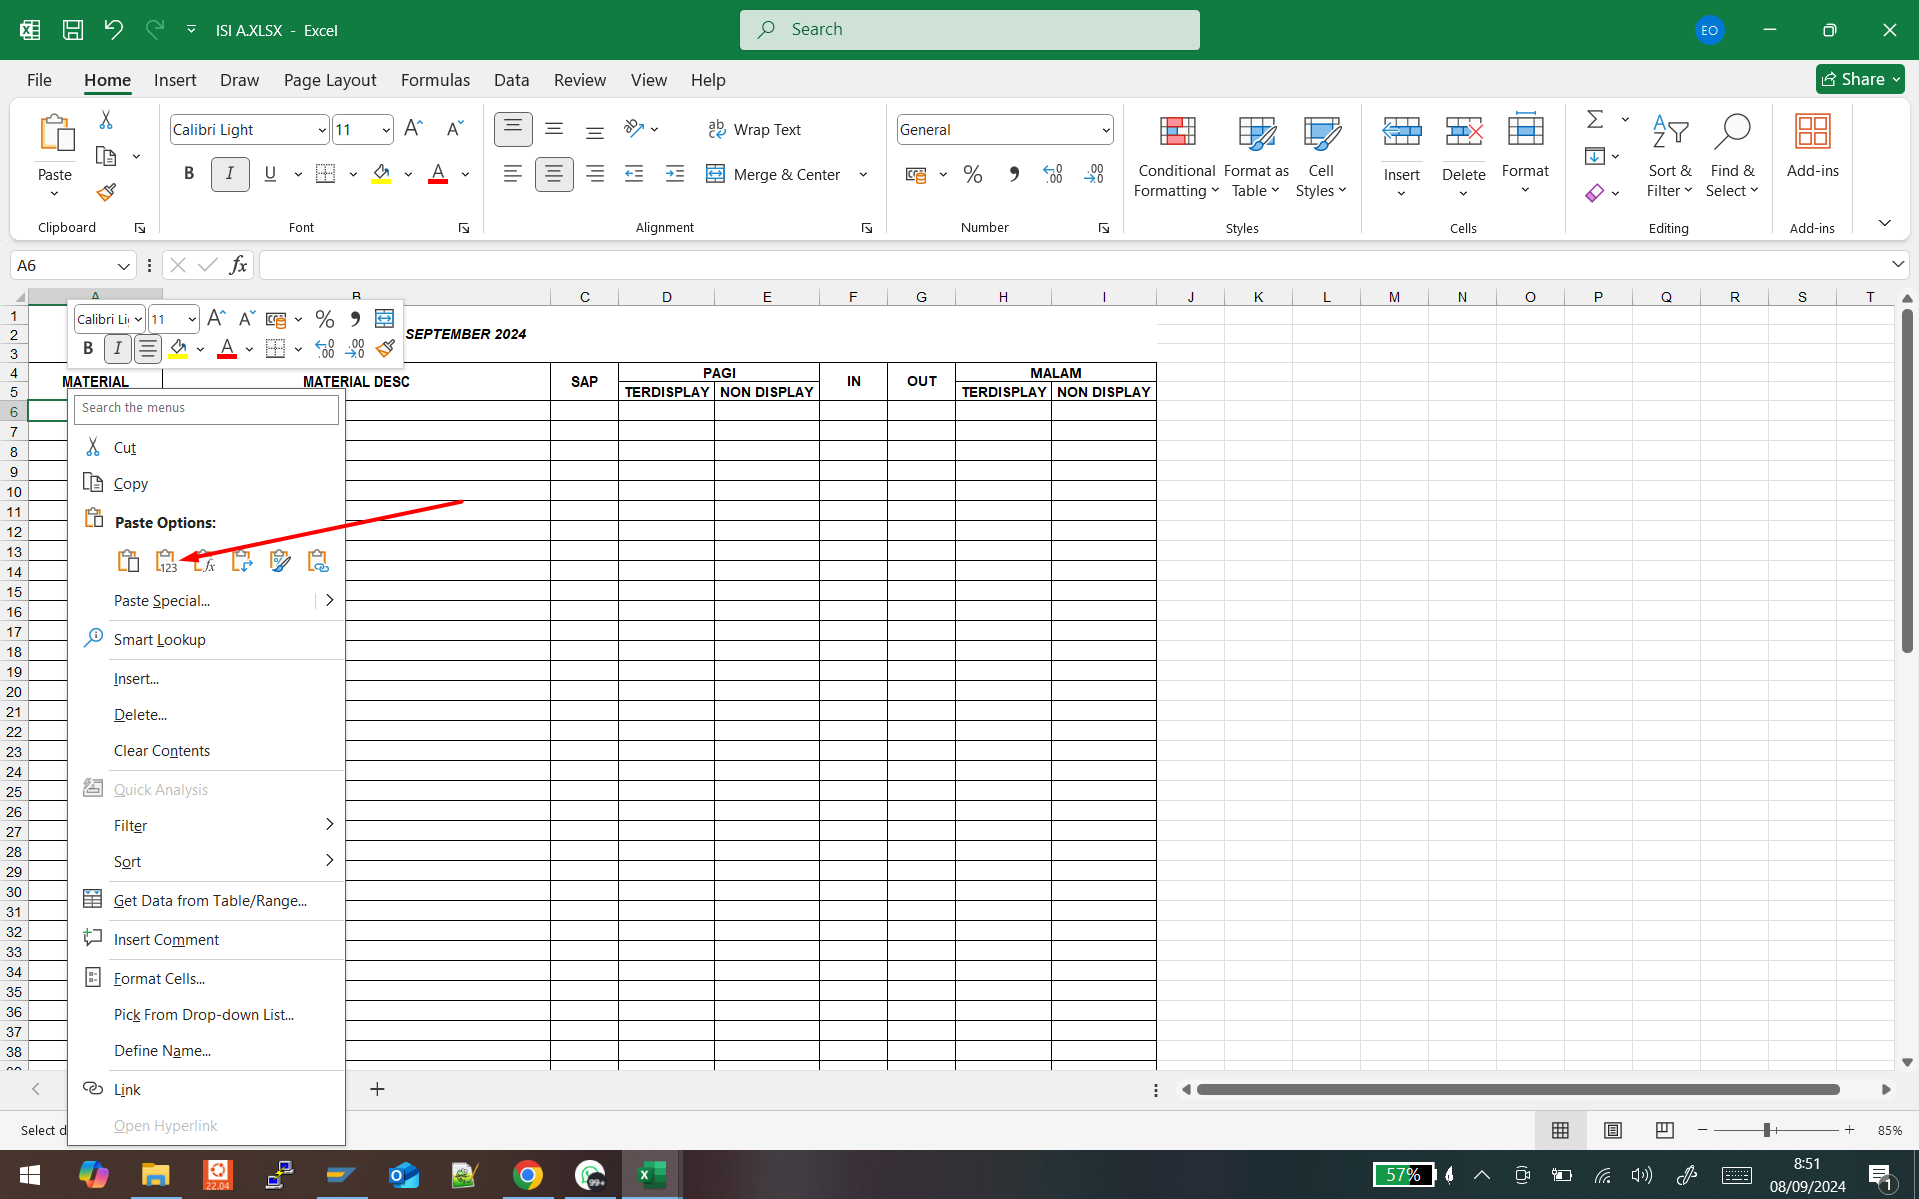Toggle Italic in the ribbon Font group
This screenshot has width=1919, height=1199.
pyautogui.click(x=230, y=174)
